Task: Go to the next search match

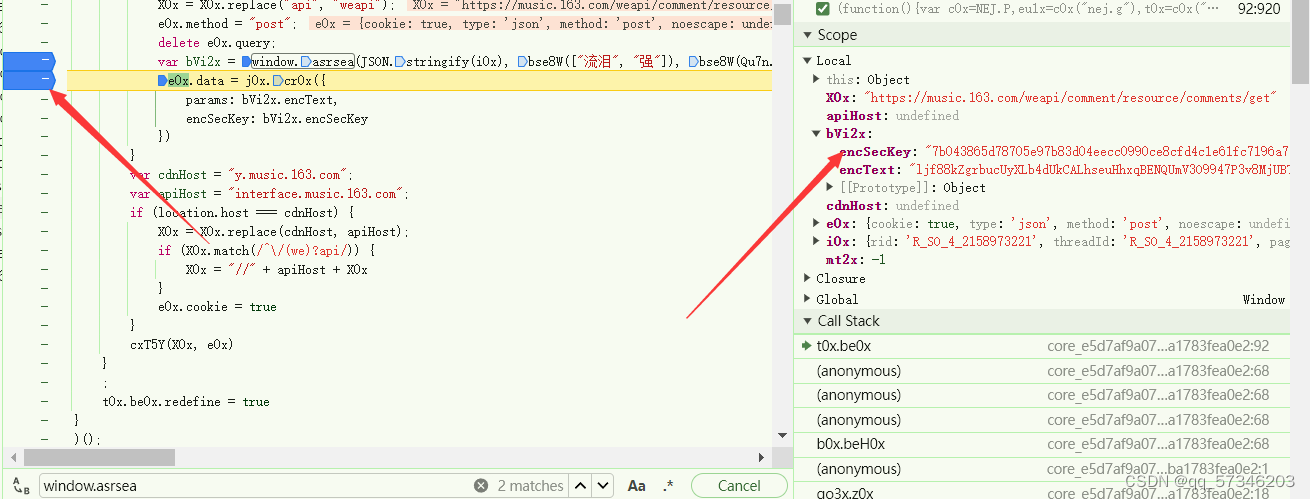Action: (603, 486)
